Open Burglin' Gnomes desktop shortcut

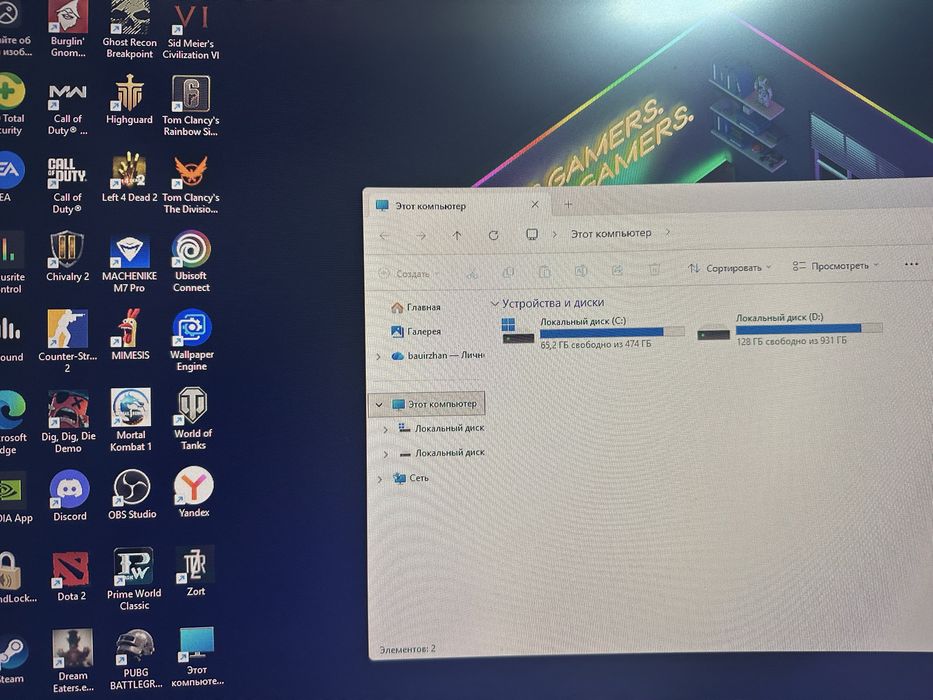tap(68, 29)
